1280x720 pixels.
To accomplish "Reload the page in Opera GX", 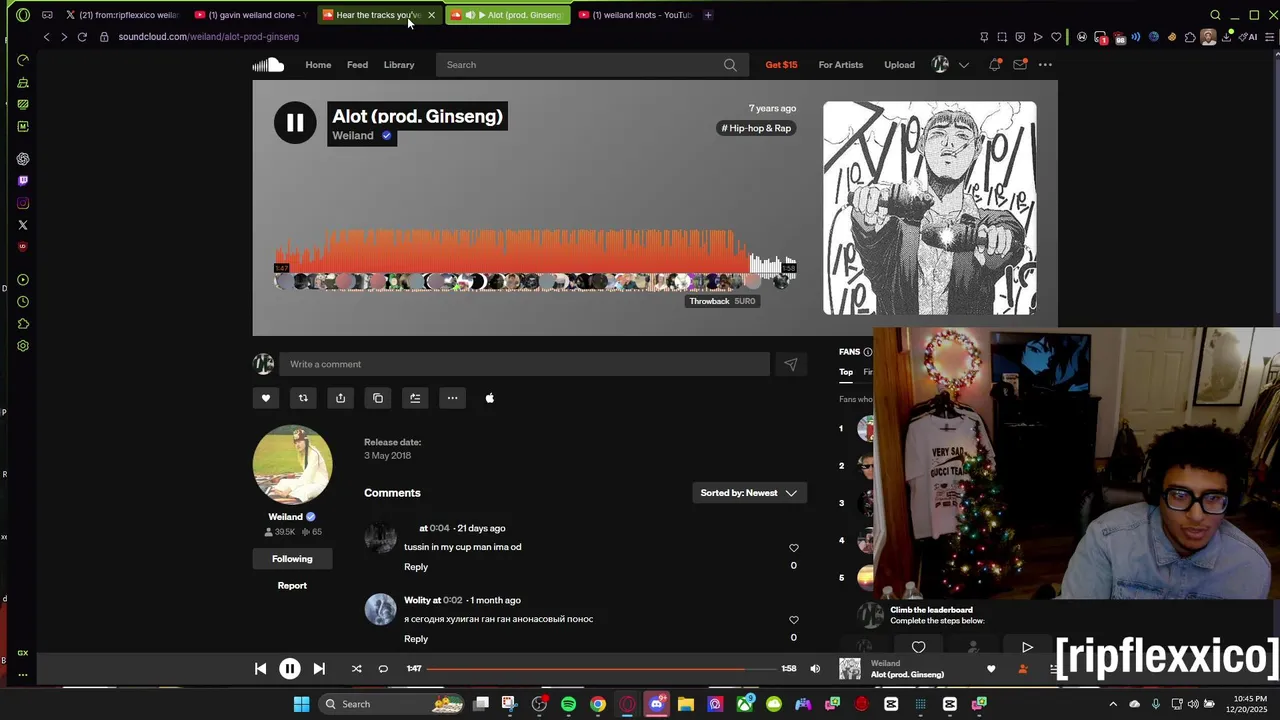I will [x=82, y=37].
